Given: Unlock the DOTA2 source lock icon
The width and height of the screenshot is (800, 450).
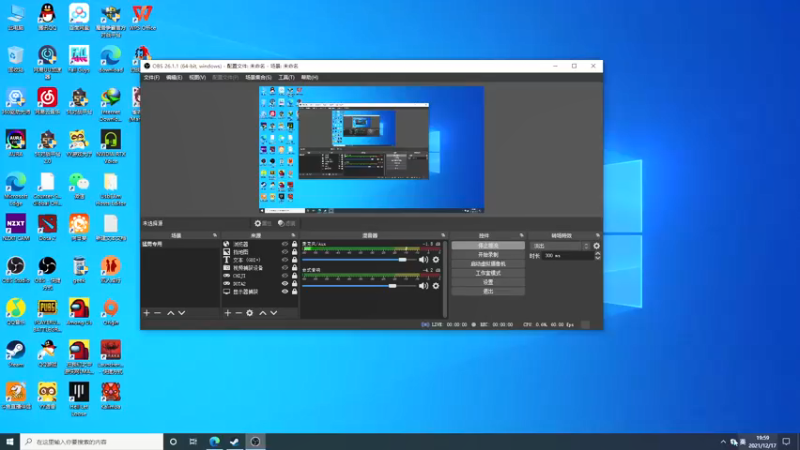Looking at the screenshot, I should point(294,284).
